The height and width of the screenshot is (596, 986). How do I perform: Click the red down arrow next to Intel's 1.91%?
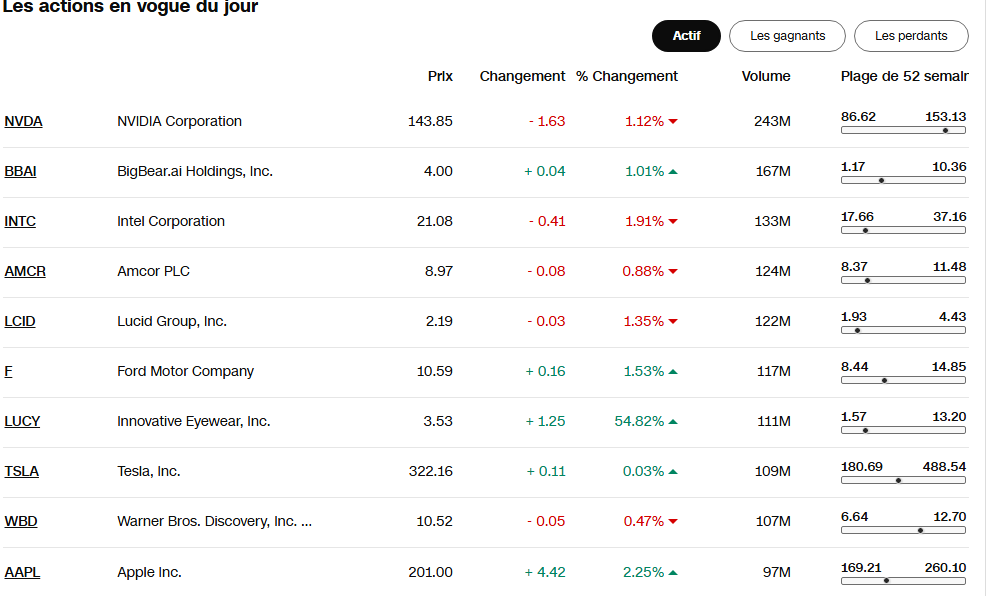(673, 222)
